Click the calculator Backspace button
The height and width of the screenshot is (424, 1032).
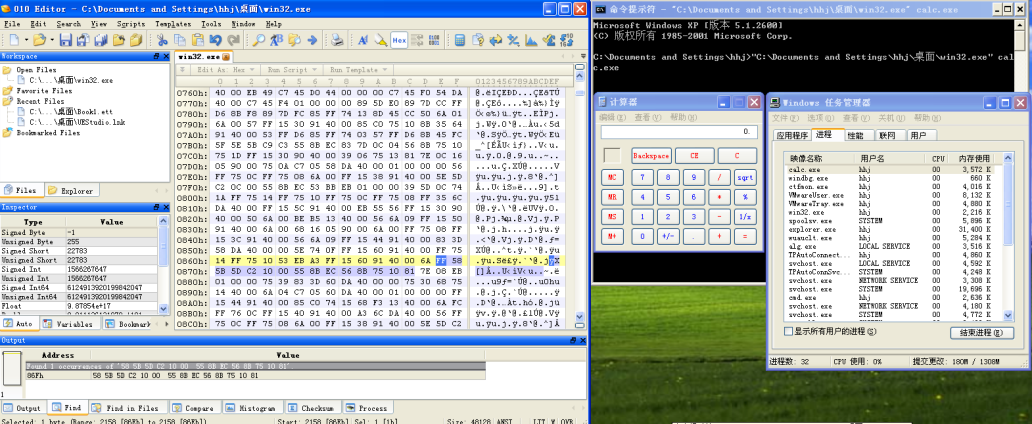click(x=651, y=156)
